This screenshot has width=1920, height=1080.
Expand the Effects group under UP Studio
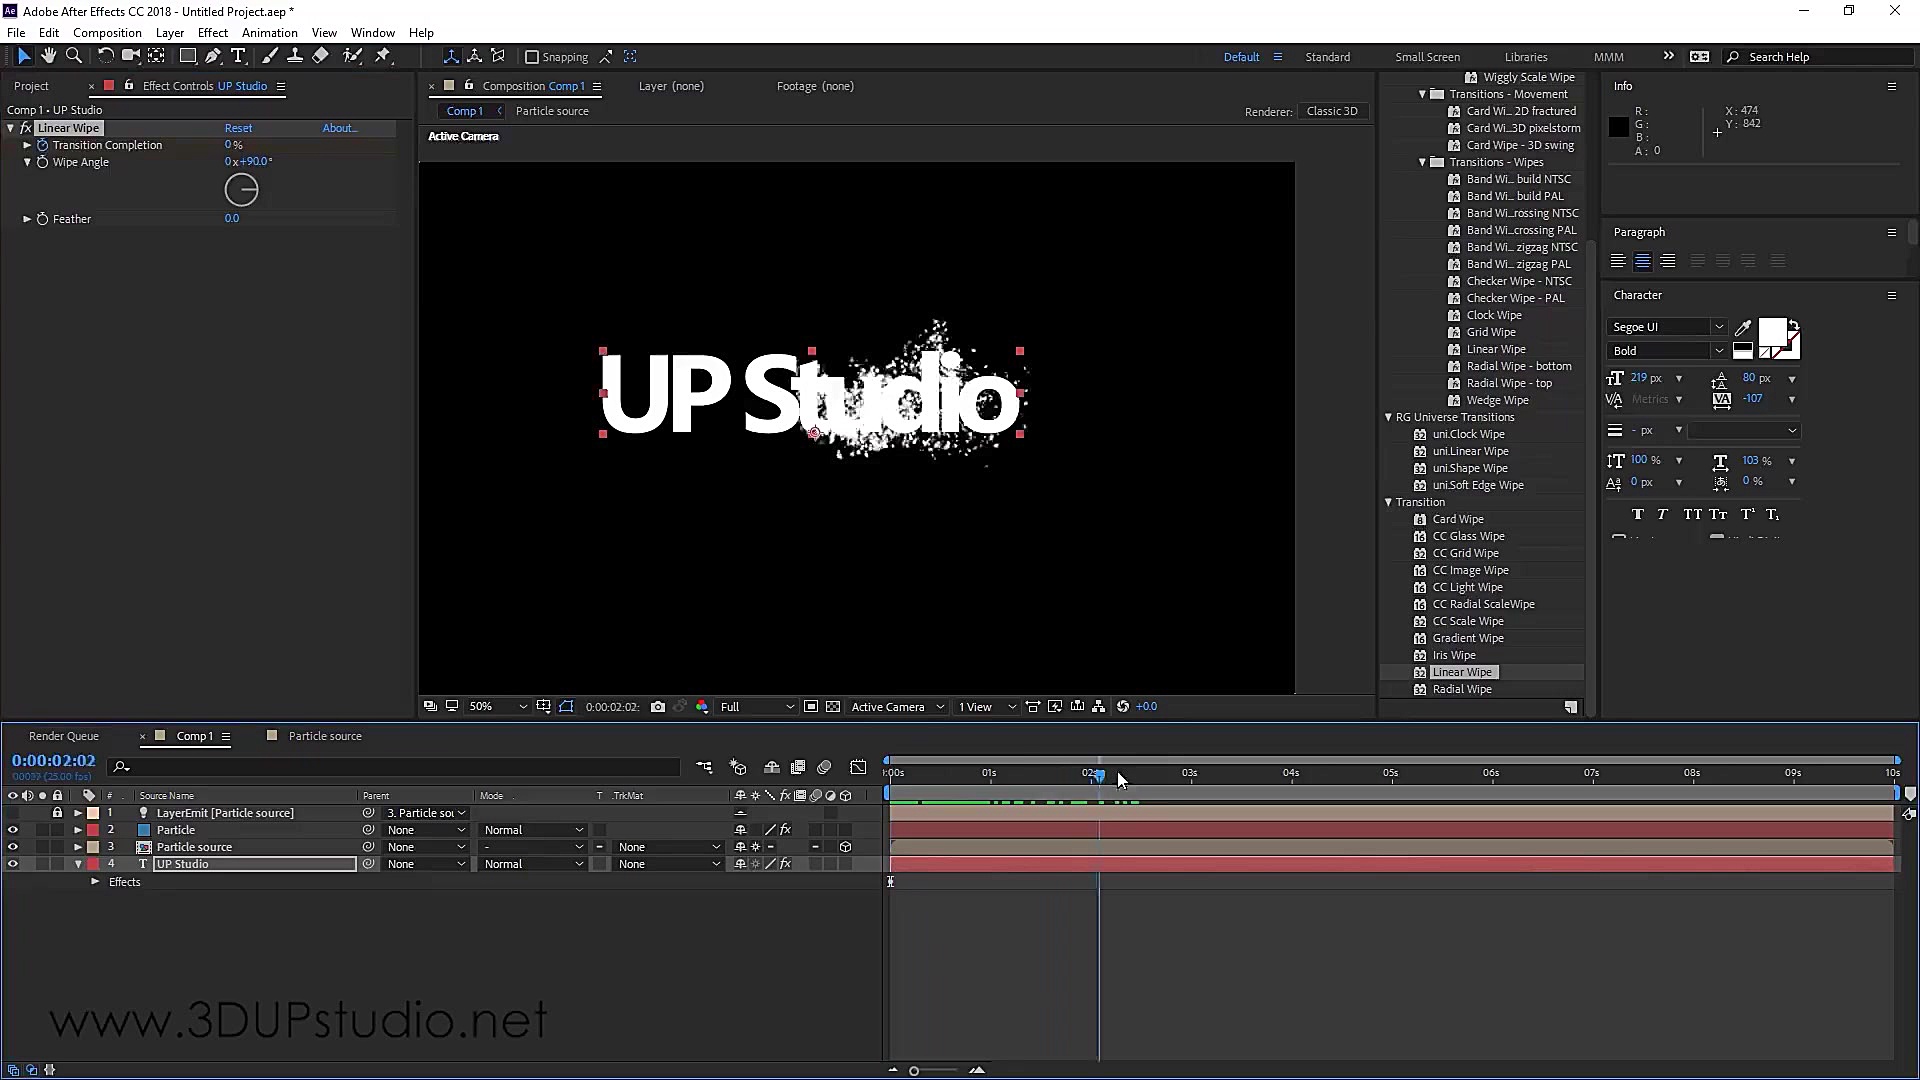(x=95, y=882)
